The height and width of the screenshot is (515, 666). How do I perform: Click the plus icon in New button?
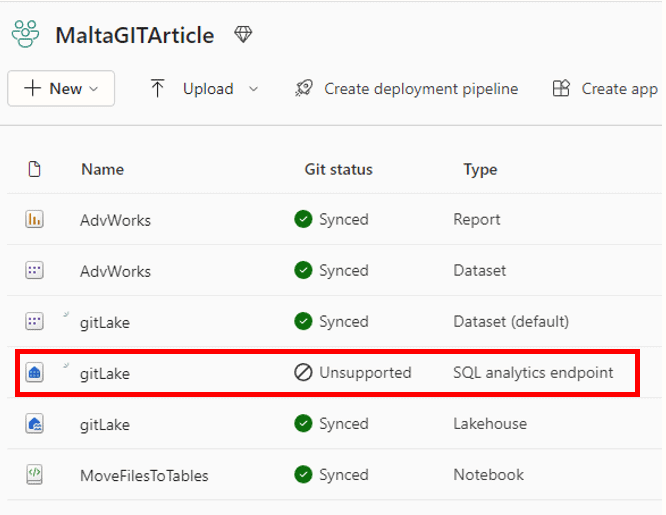pyautogui.click(x=32, y=88)
